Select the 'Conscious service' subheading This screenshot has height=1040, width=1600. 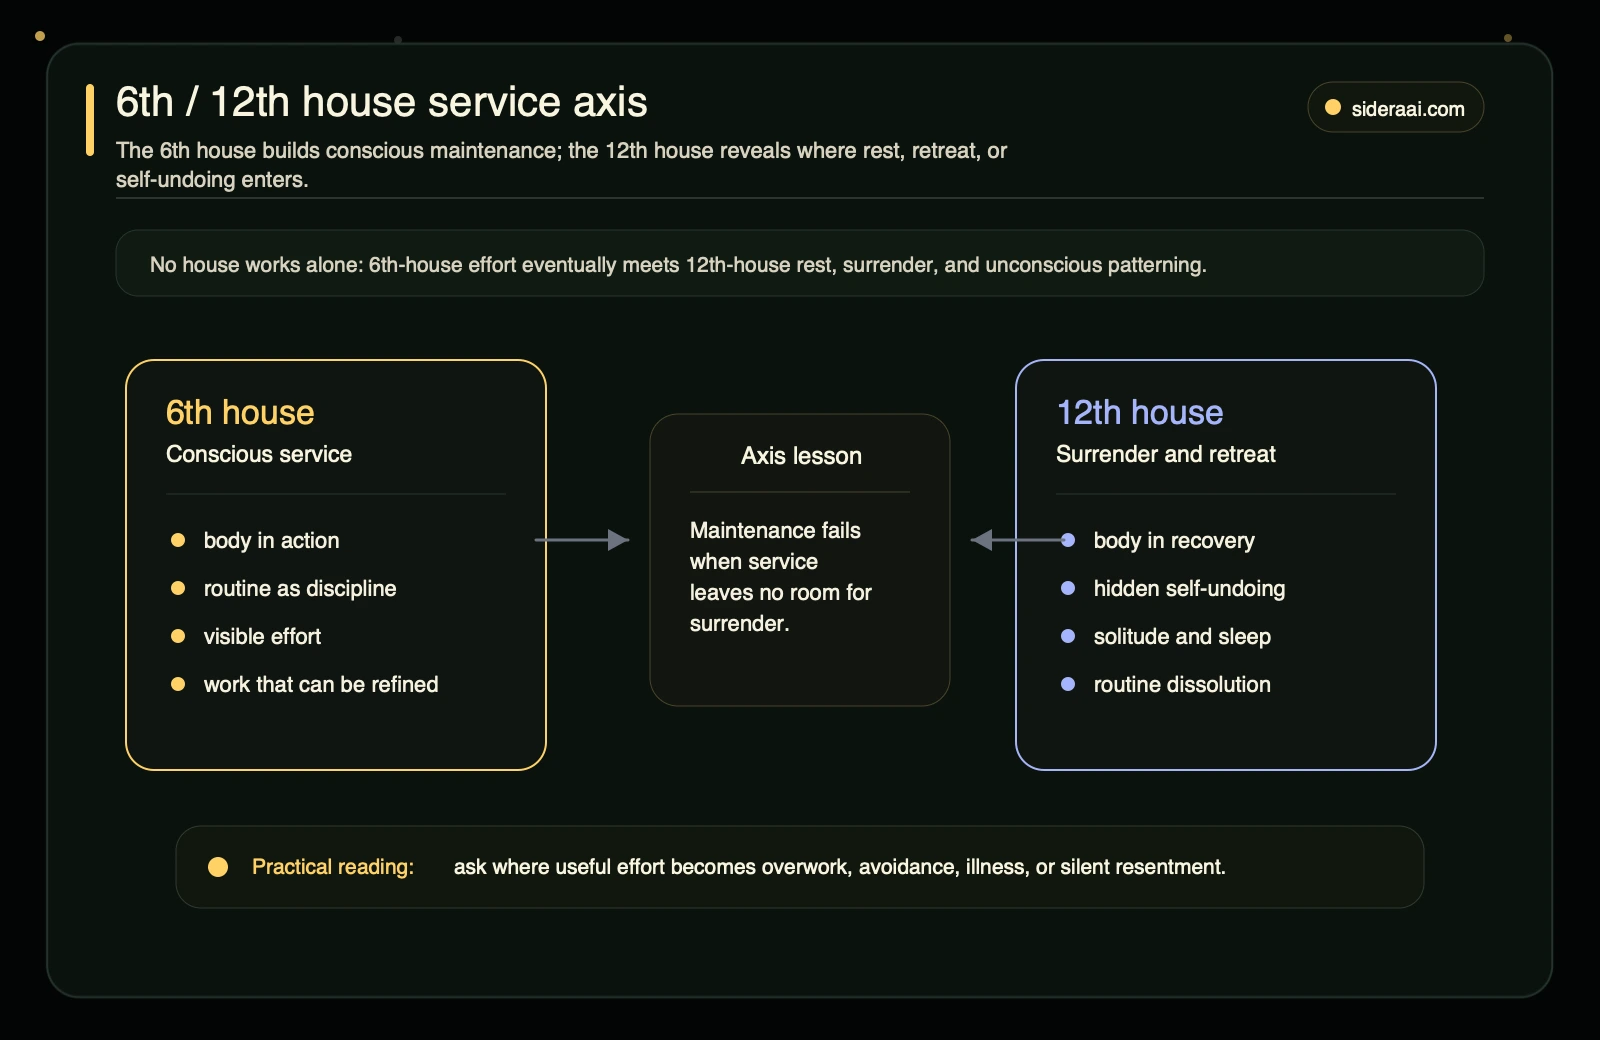pos(259,454)
